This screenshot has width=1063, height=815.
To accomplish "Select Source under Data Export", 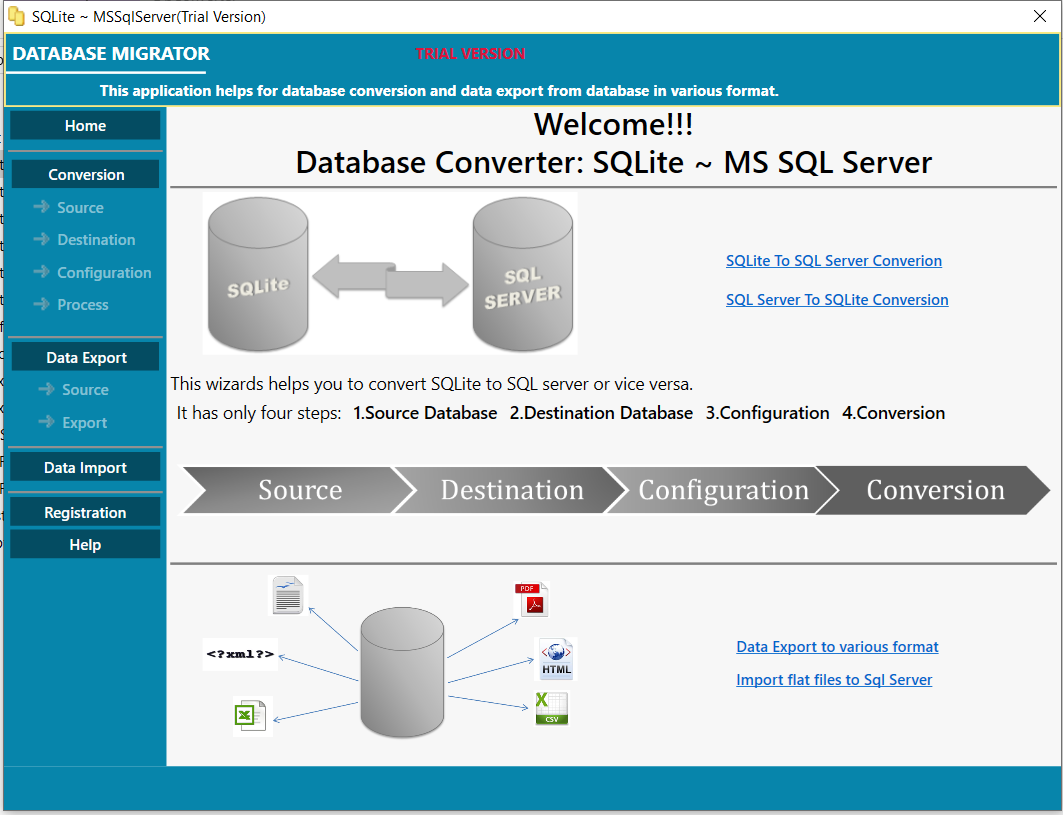I will [x=85, y=390].
